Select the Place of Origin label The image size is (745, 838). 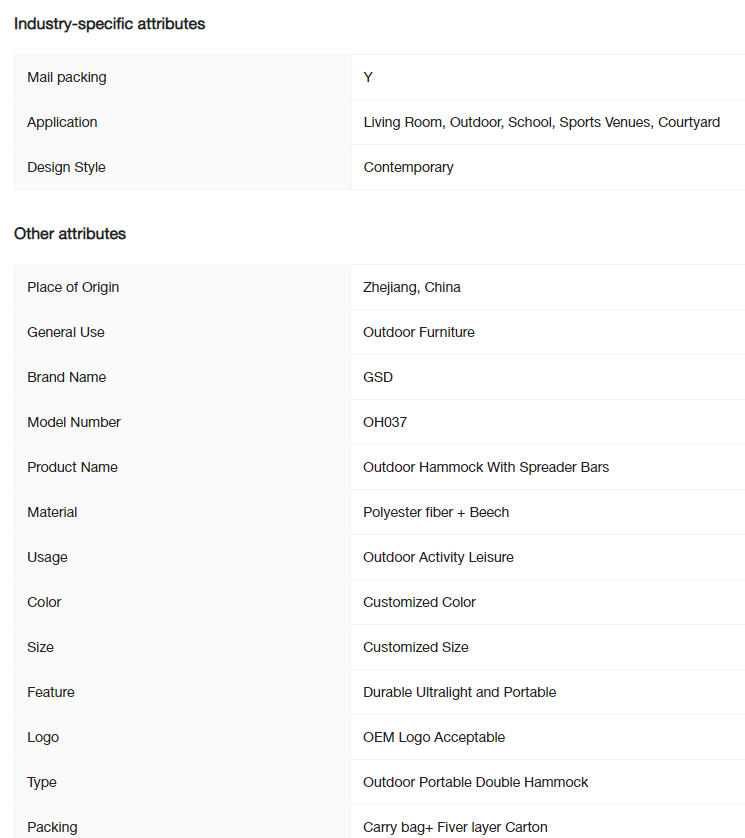tap(73, 288)
